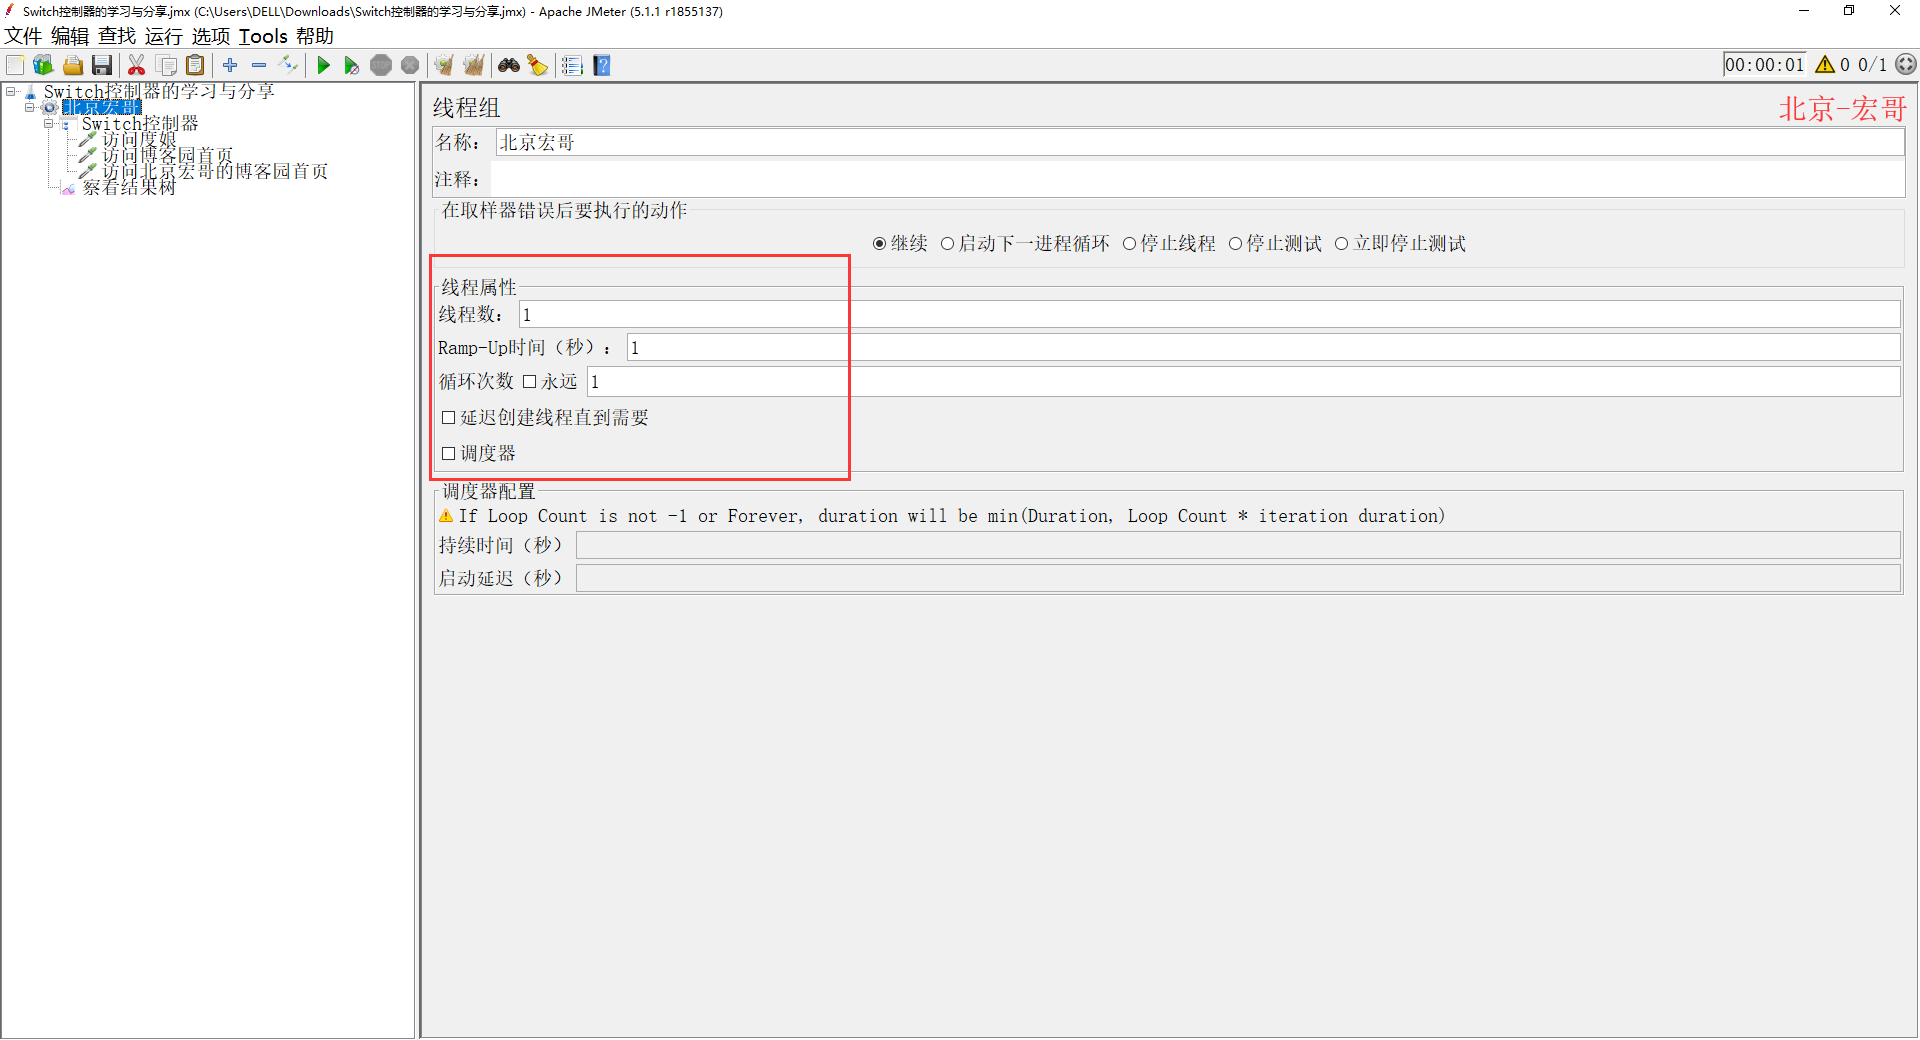1920x1040 pixels.
Task: Click the 持续时间 duration field
Action: [1238, 545]
